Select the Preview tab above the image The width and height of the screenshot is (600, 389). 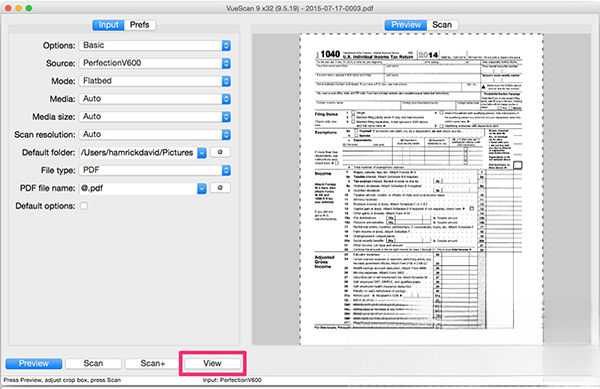point(406,25)
